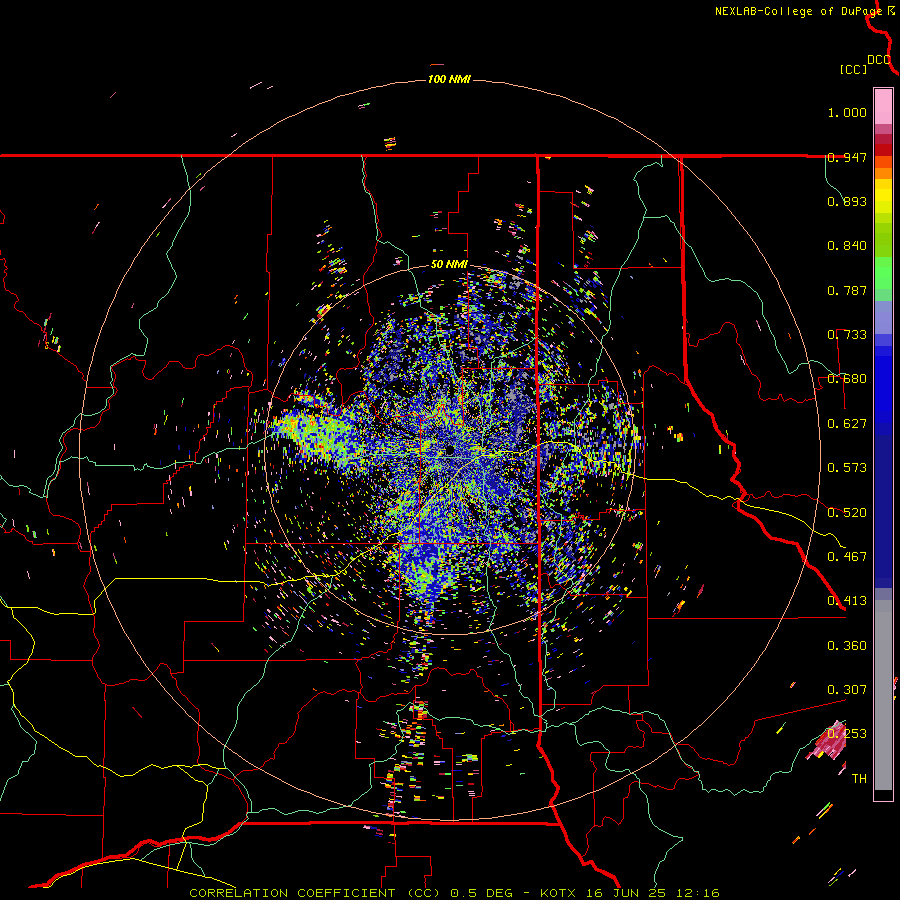The image size is (900, 900).
Task: Click the 0.787 color scale value
Action: pos(847,290)
